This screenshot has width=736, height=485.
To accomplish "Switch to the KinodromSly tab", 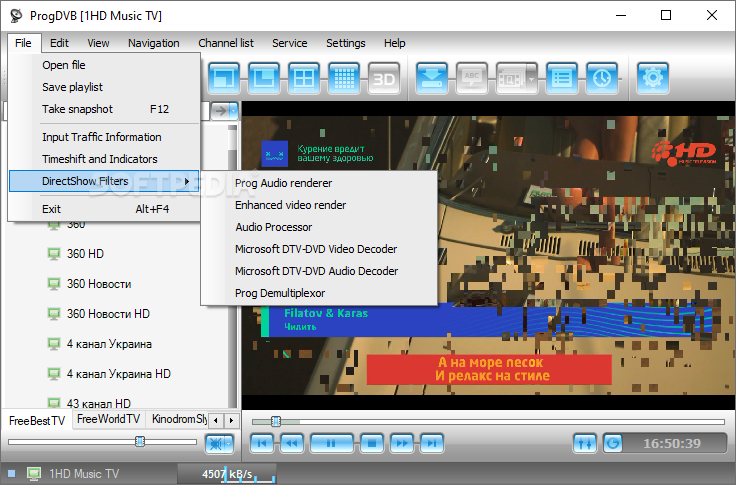I will click(177, 419).
